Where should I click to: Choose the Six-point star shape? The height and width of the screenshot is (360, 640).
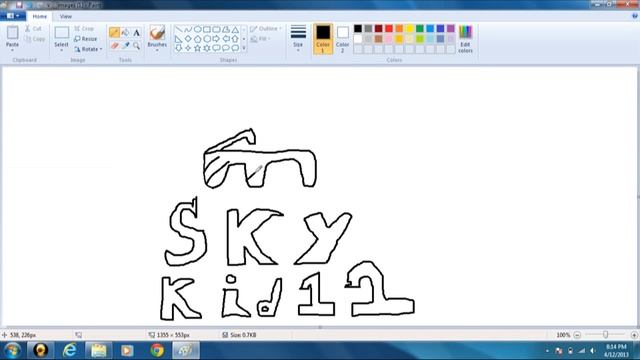pyautogui.click(x=207, y=48)
